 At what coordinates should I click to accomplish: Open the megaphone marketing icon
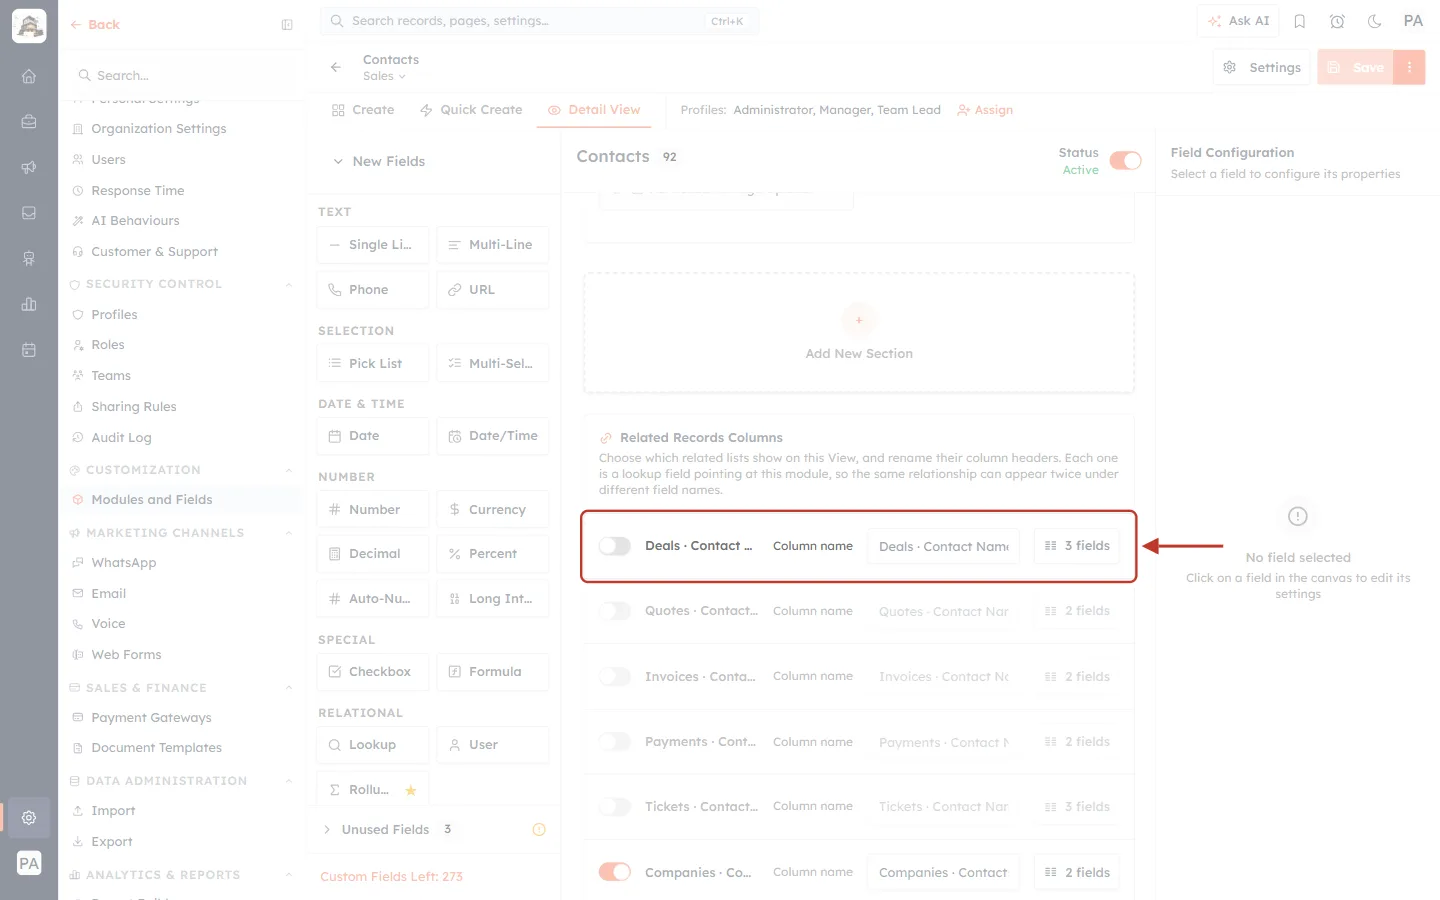coord(29,167)
